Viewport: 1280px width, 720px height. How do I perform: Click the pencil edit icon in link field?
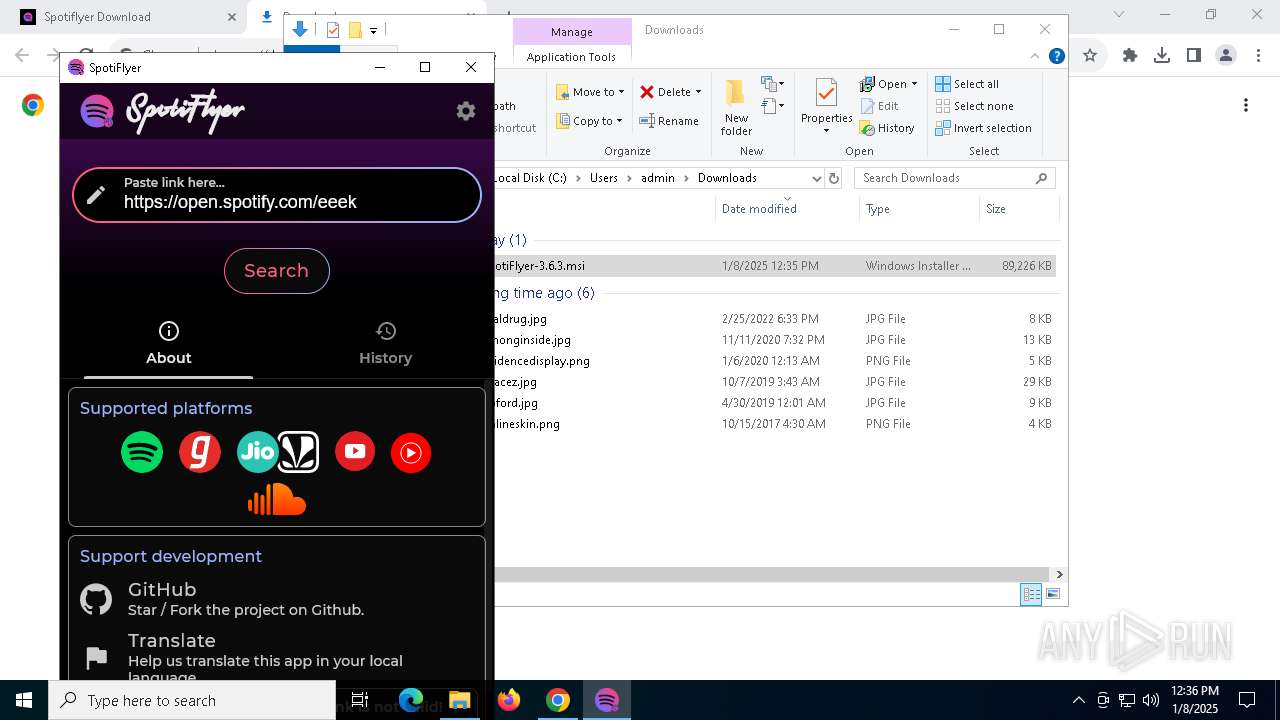coord(96,194)
